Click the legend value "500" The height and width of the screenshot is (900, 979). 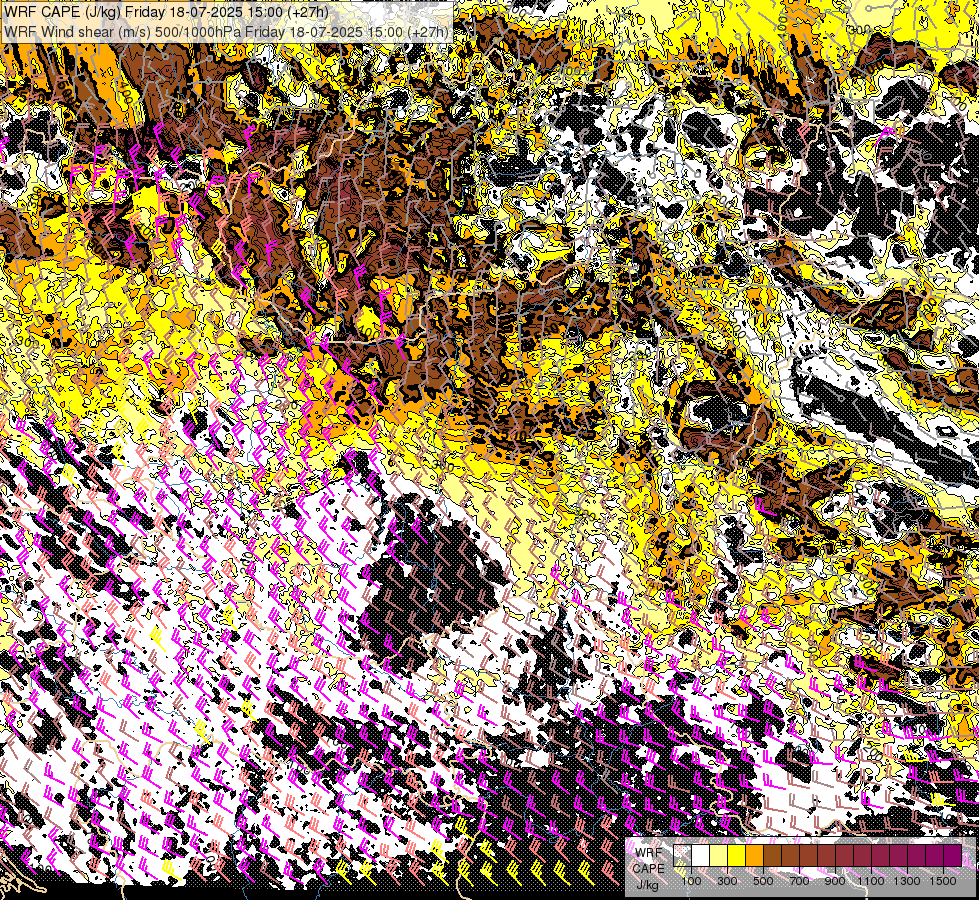click(763, 881)
